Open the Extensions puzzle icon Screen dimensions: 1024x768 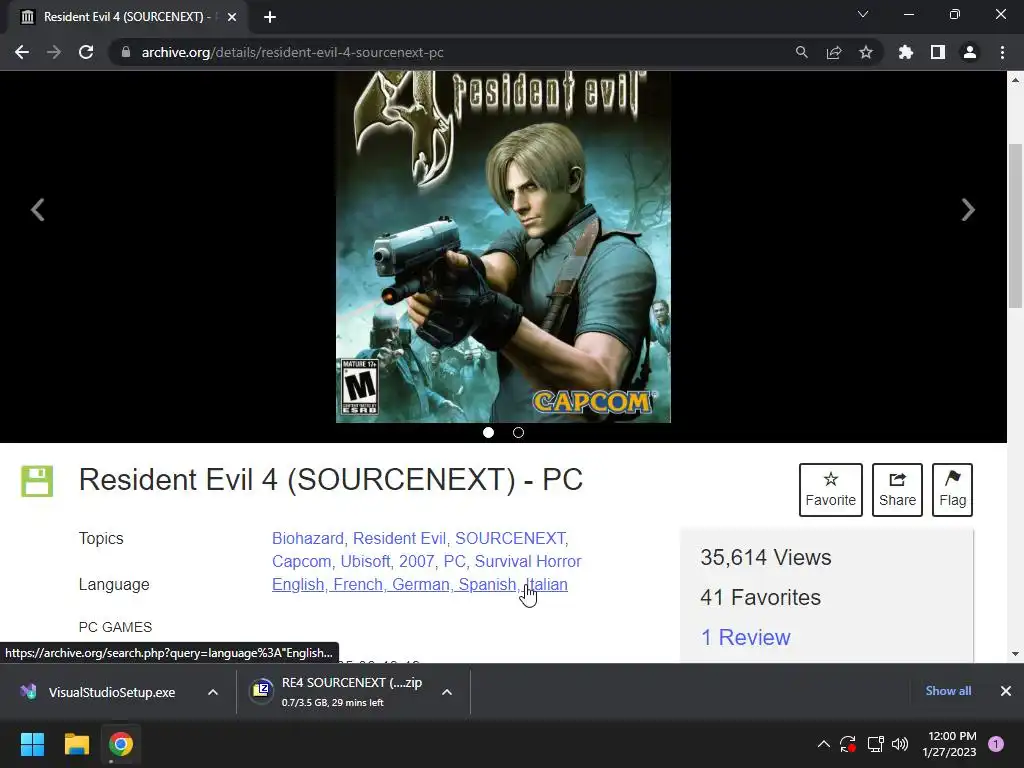pyautogui.click(x=906, y=52)
